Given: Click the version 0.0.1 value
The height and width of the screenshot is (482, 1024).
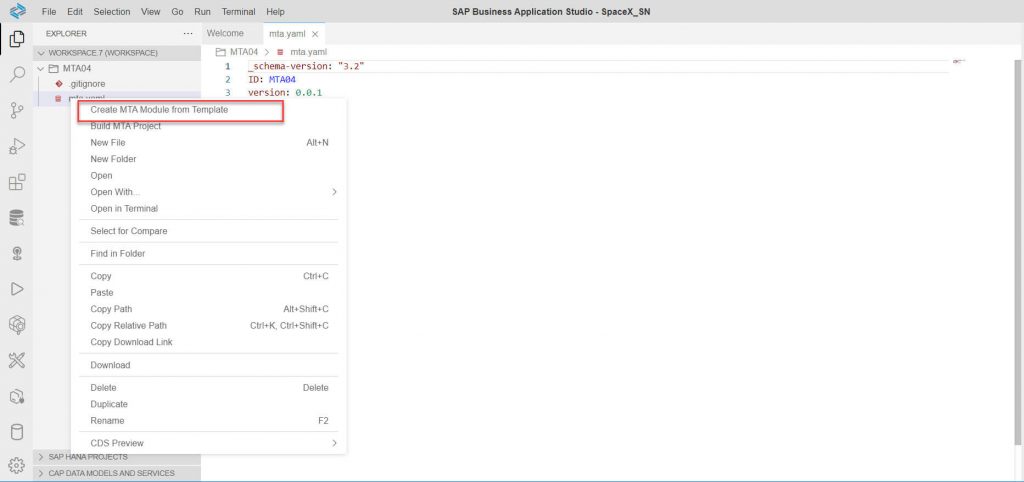Looking at the screenshot, I should coord(309,93).
